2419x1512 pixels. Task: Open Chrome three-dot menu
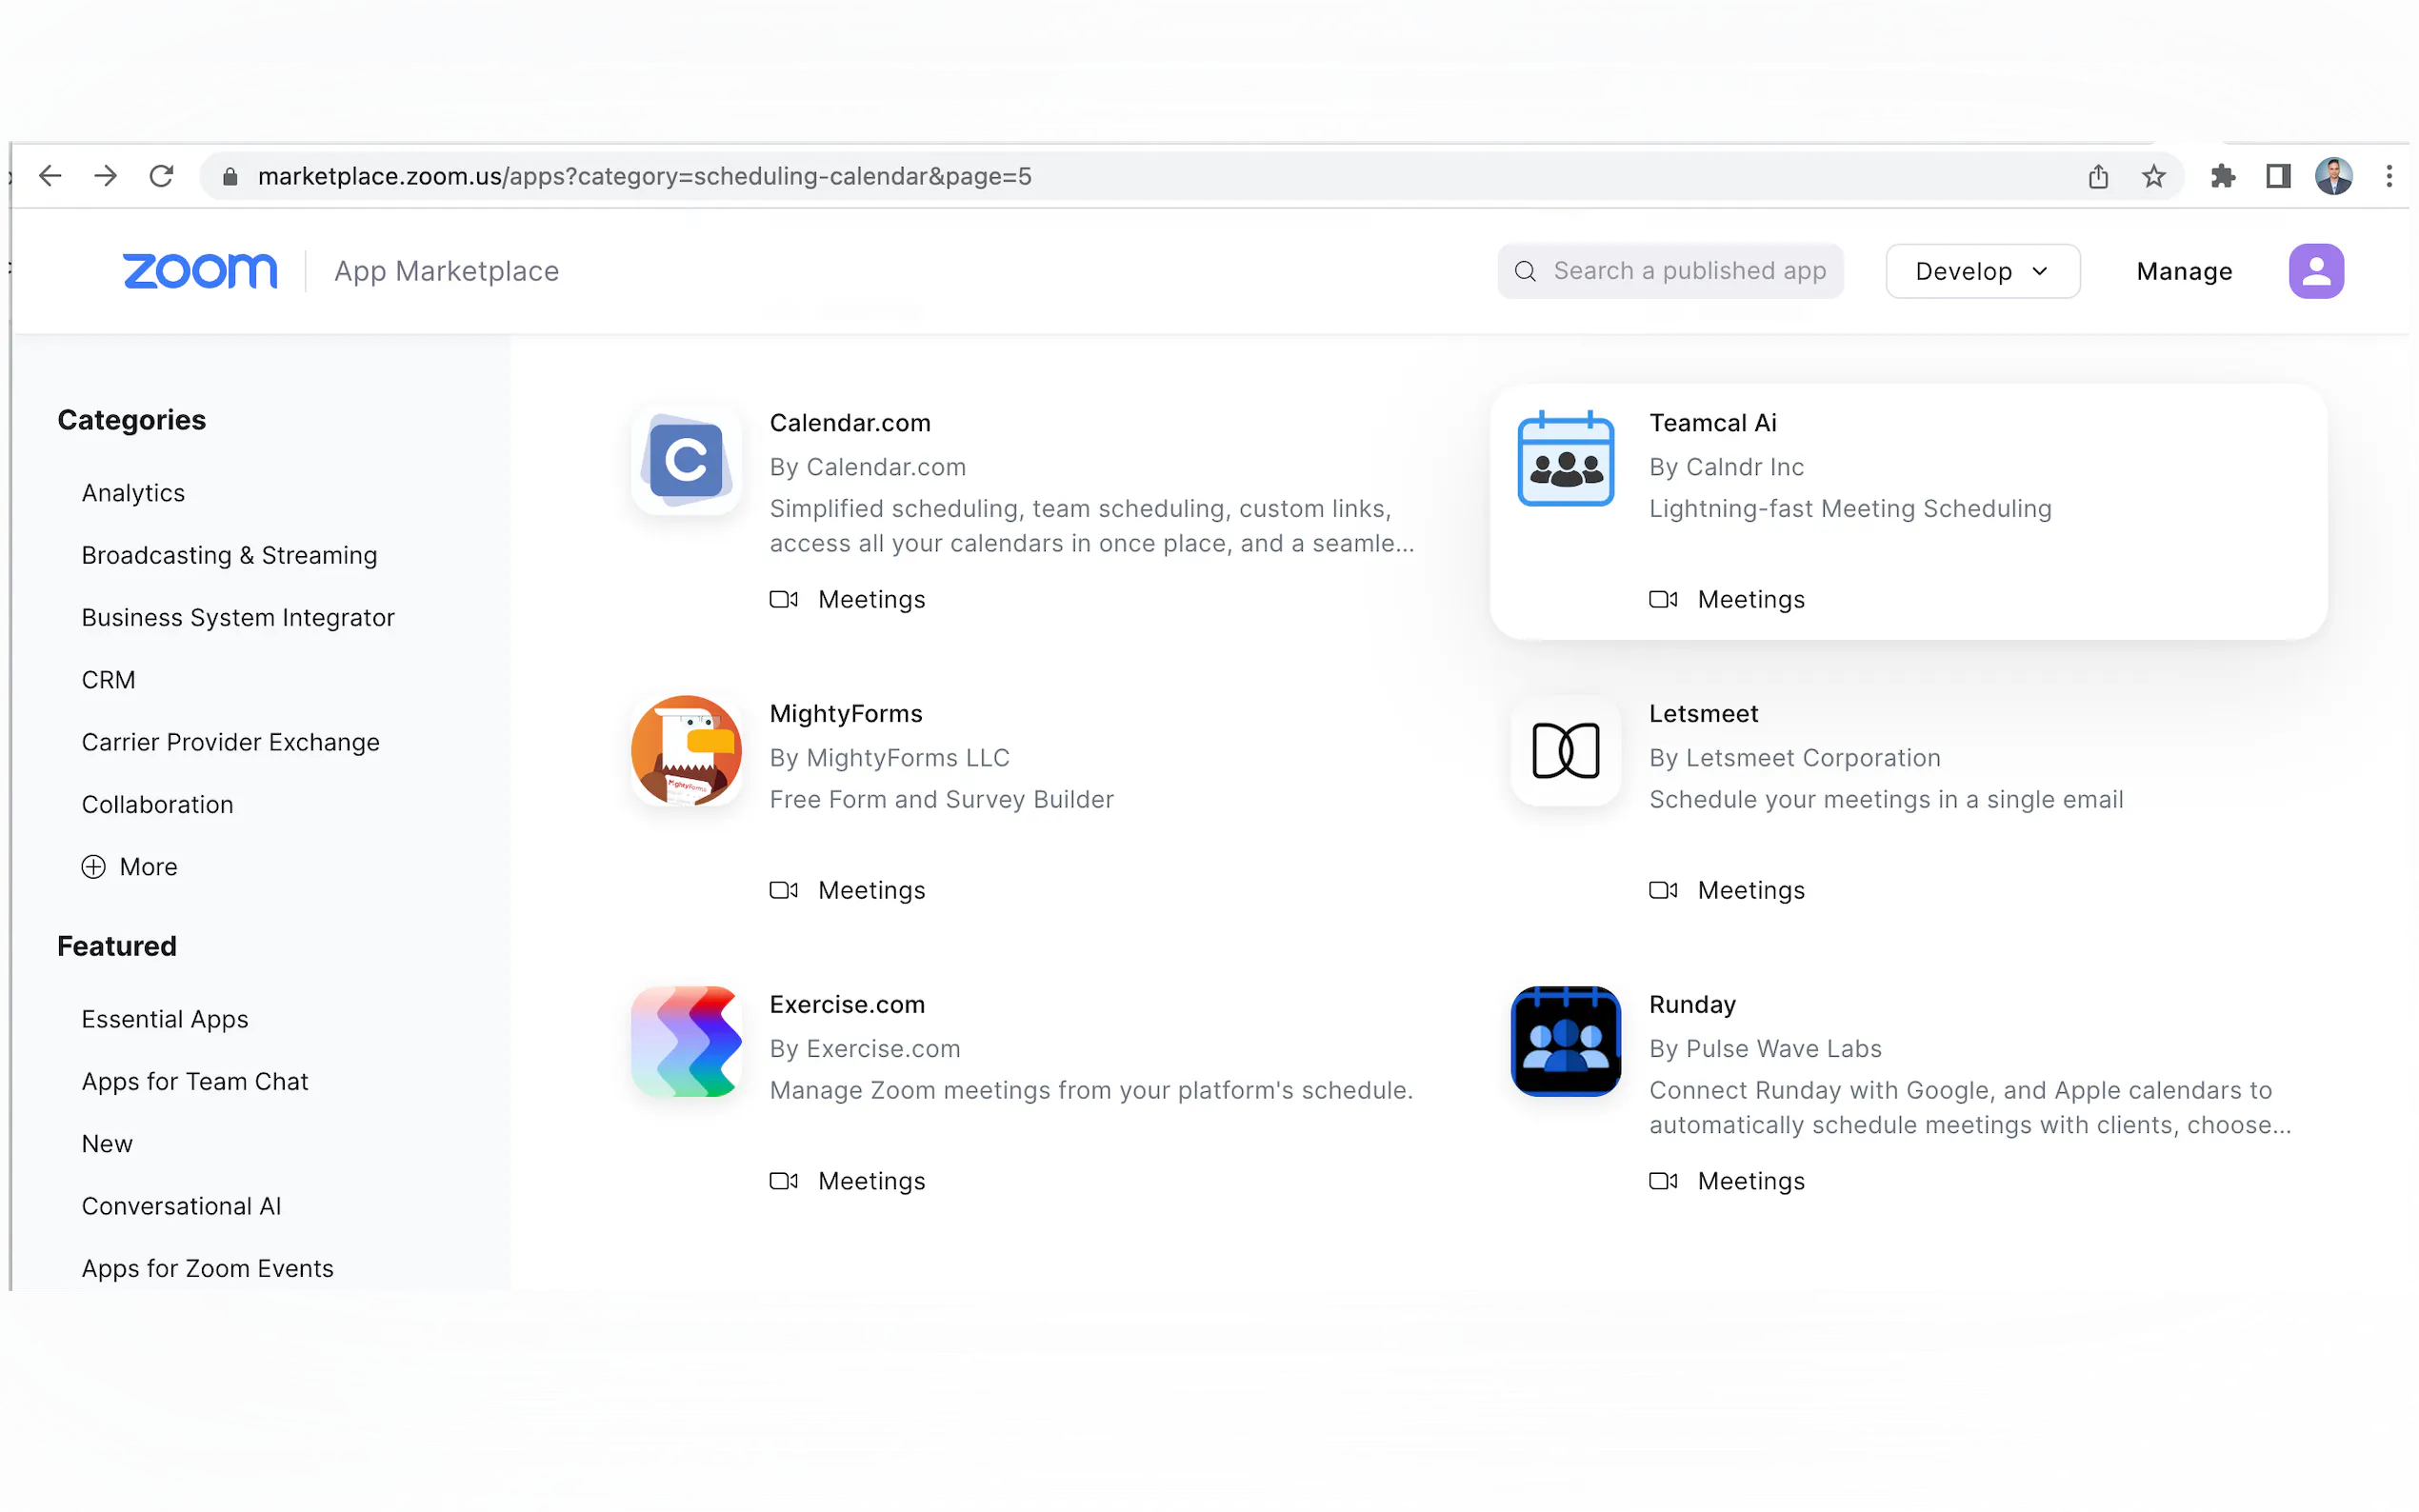click(2388, 177)
